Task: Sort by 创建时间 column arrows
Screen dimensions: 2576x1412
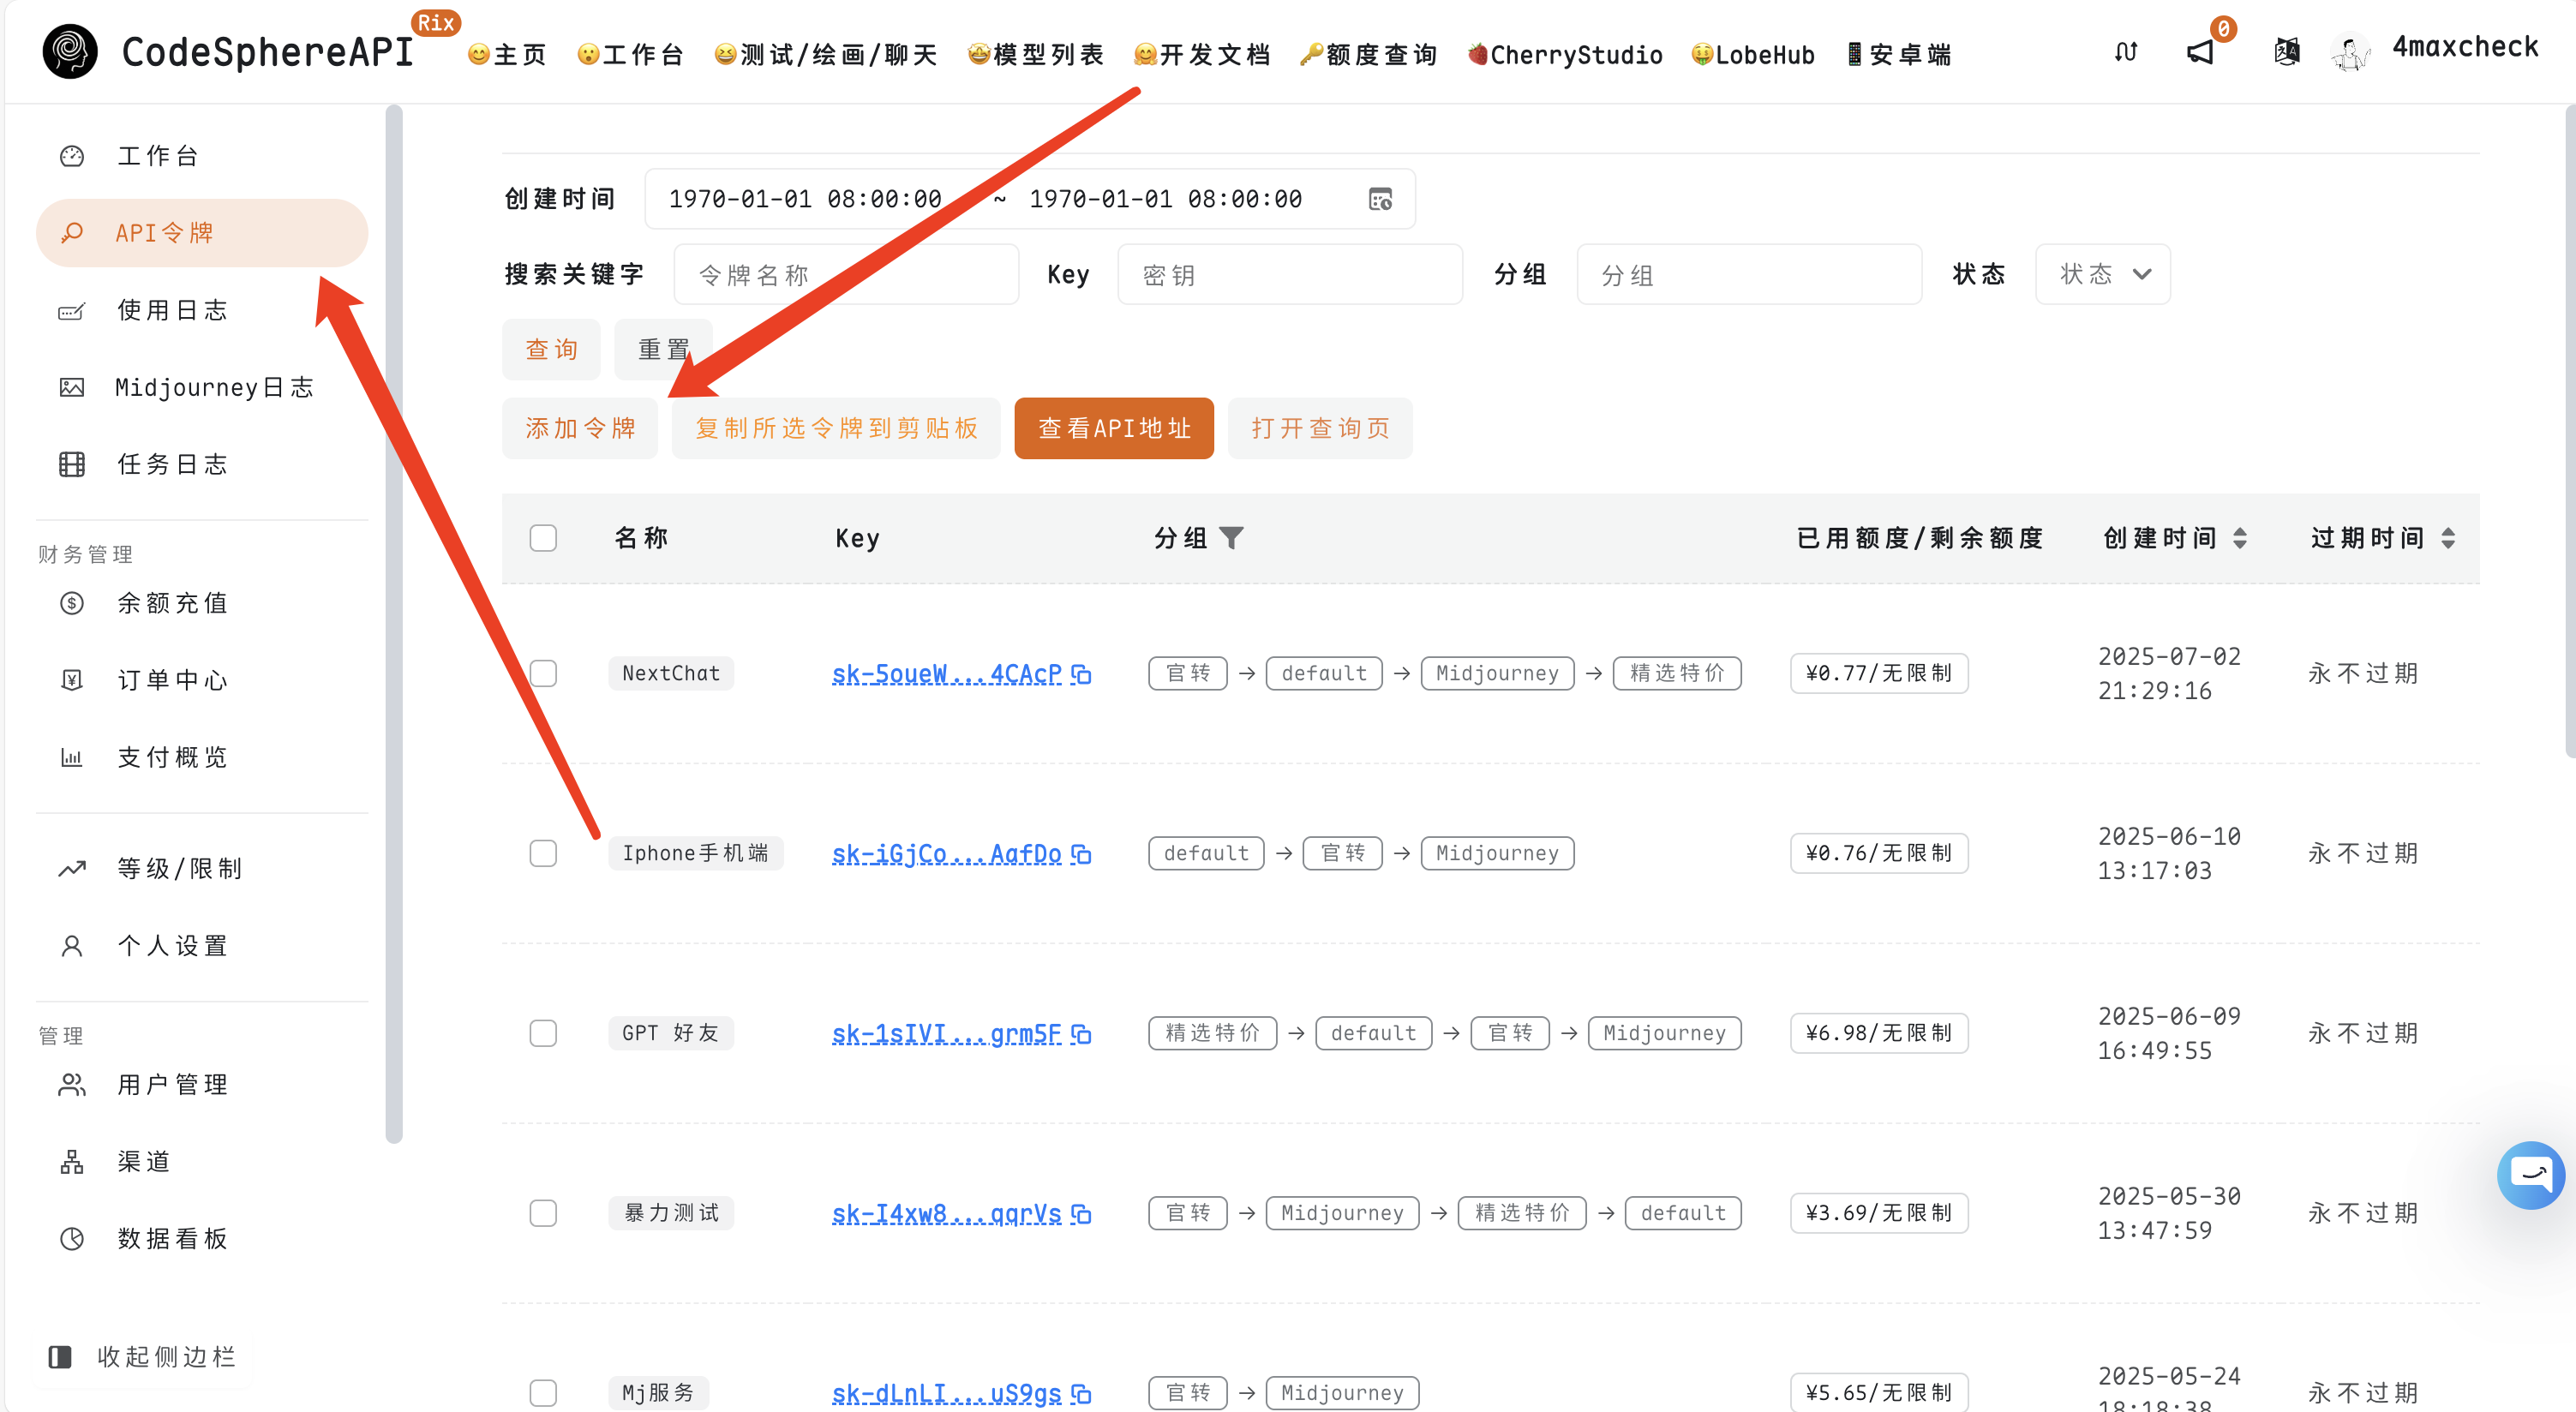Action: (x=2240, y=538)
